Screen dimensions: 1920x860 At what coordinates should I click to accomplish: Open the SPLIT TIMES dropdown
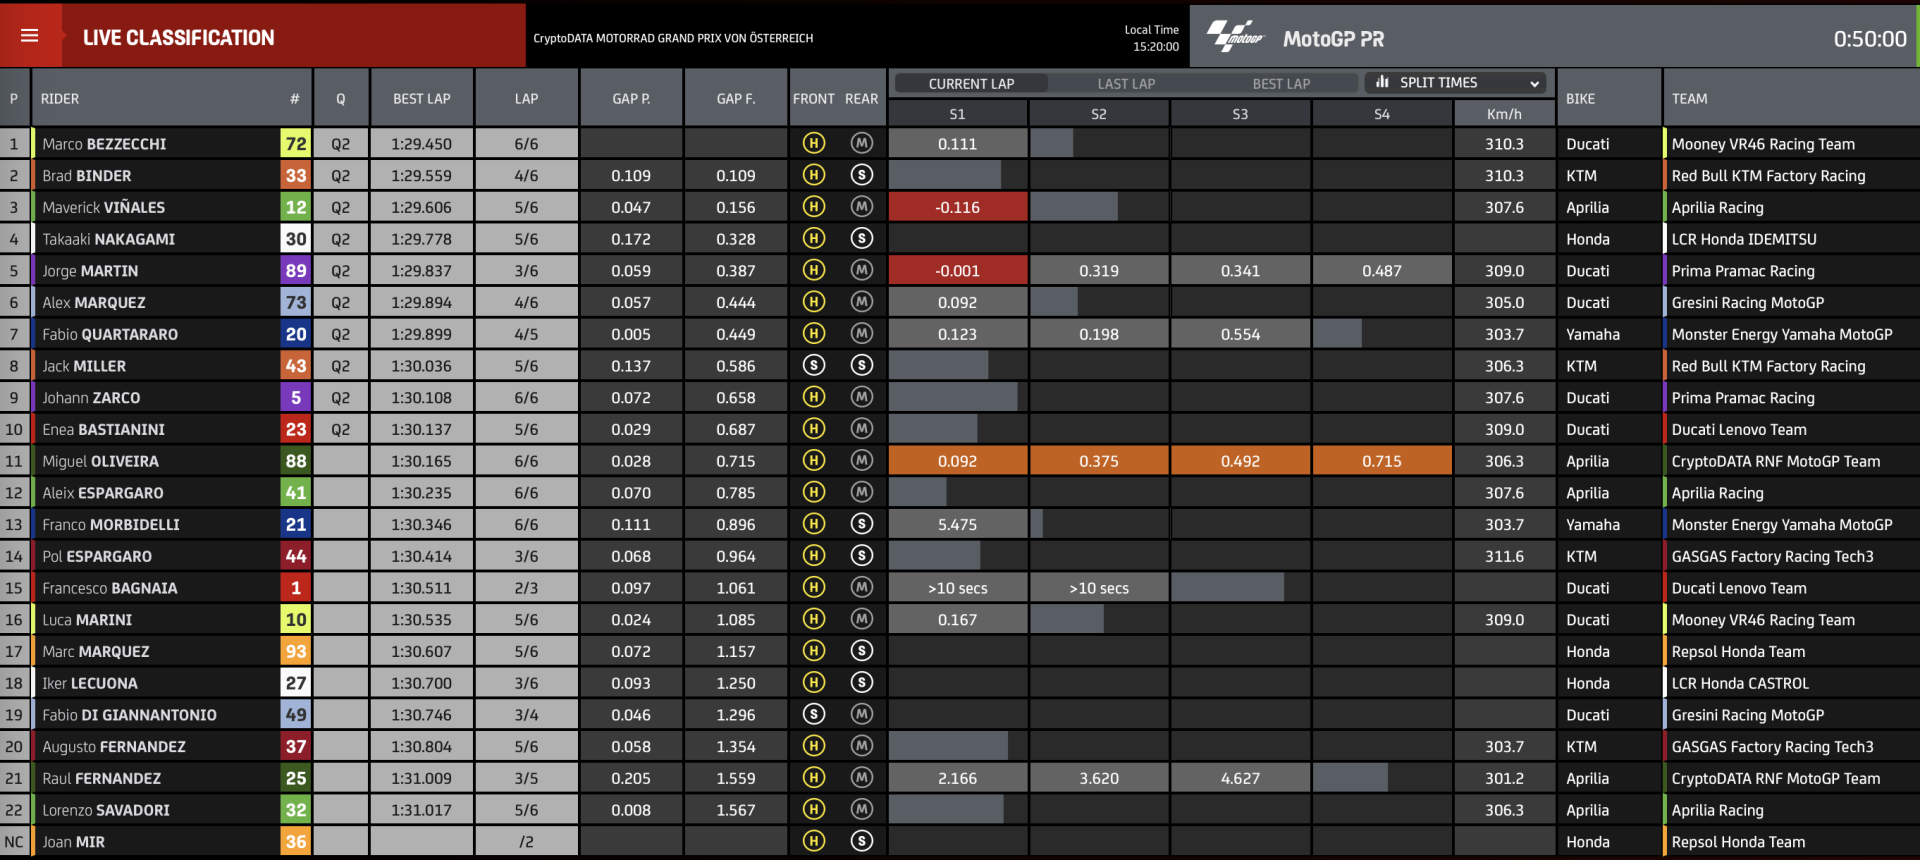pyautogui.click(x=1455, y=83)
